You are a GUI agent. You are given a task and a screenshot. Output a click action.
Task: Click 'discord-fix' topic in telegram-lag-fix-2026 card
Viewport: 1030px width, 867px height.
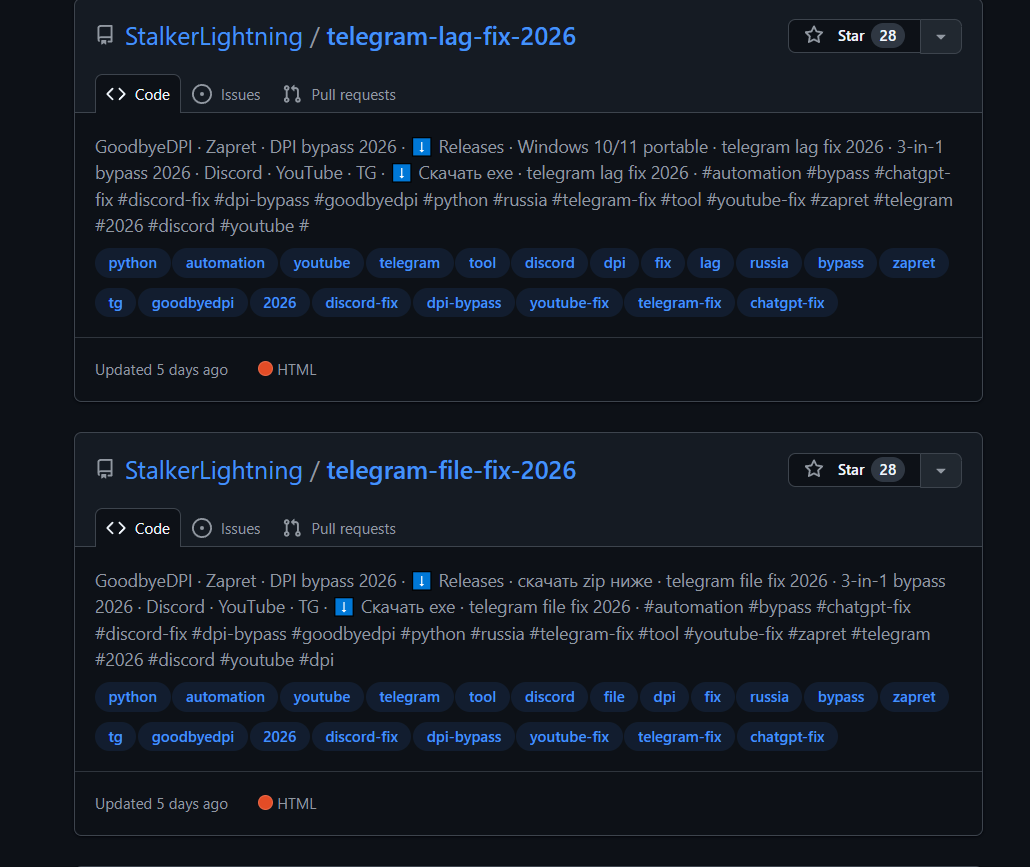362,303
